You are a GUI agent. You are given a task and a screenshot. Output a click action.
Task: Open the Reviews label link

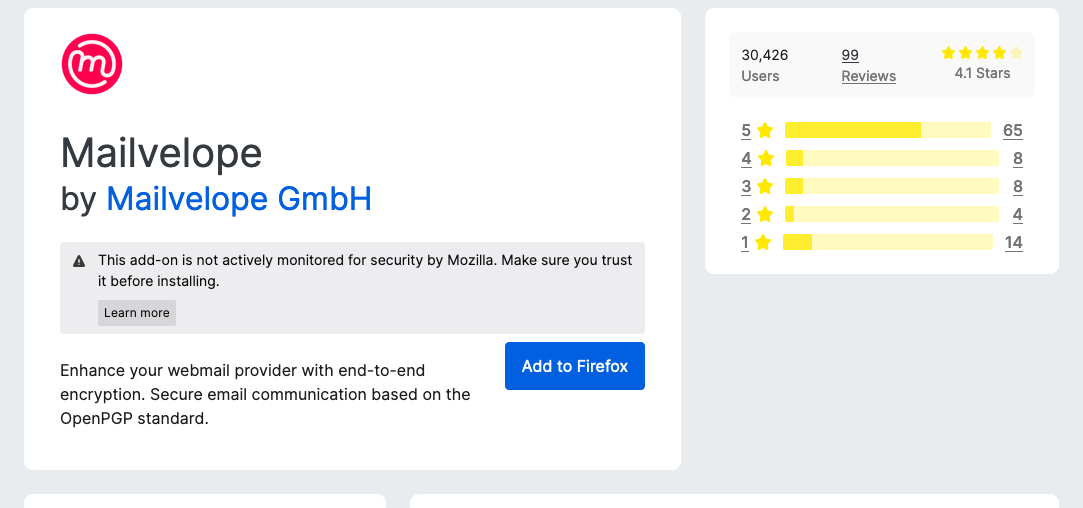[869, 77]
